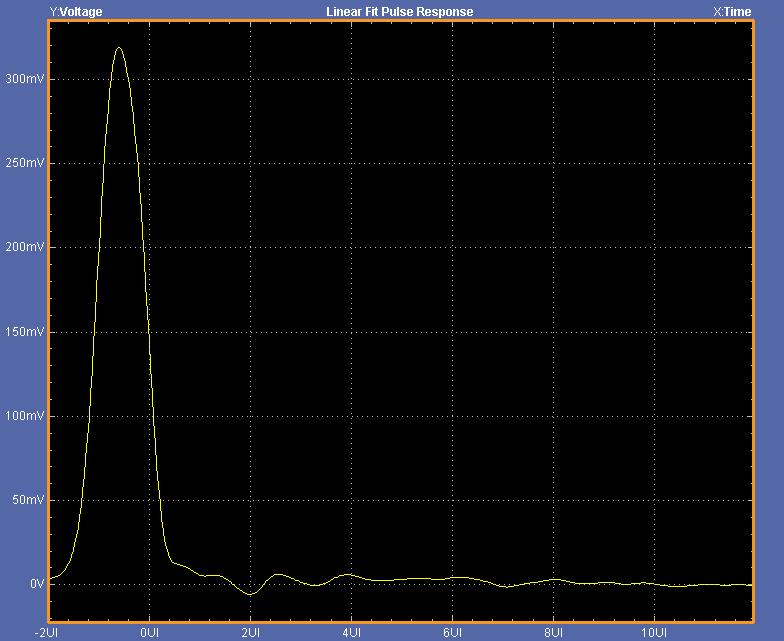Click the 8UI time axis label

click(x=553, y=633)
